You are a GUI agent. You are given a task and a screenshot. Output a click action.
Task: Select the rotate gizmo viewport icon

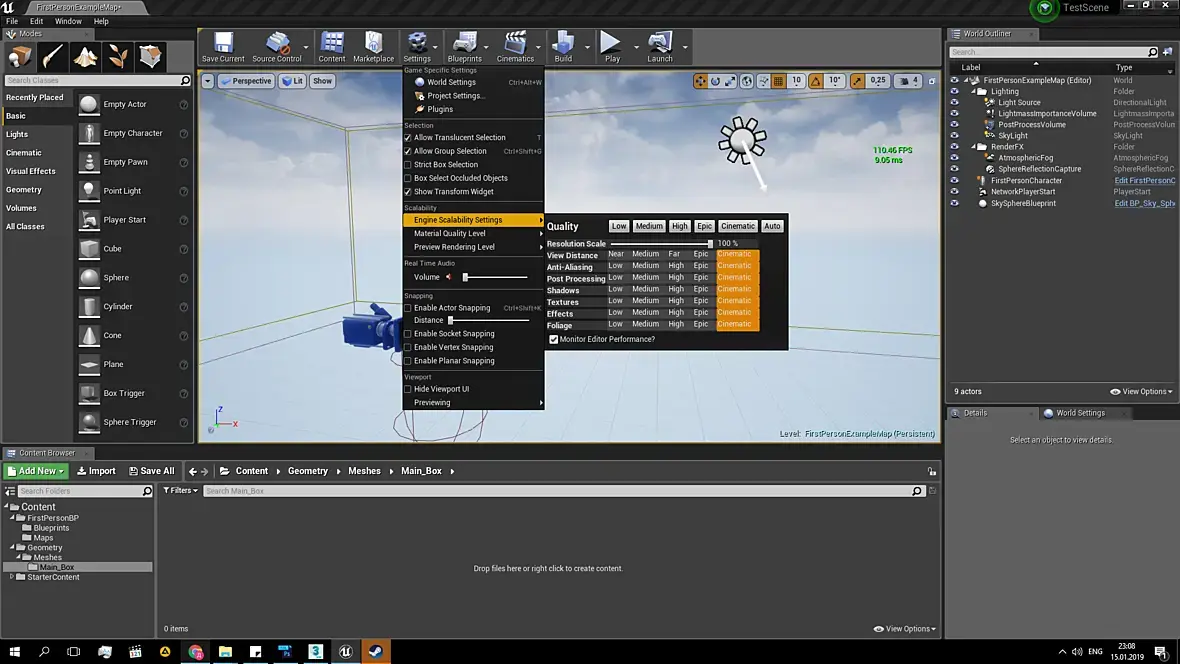coord(715,81)
